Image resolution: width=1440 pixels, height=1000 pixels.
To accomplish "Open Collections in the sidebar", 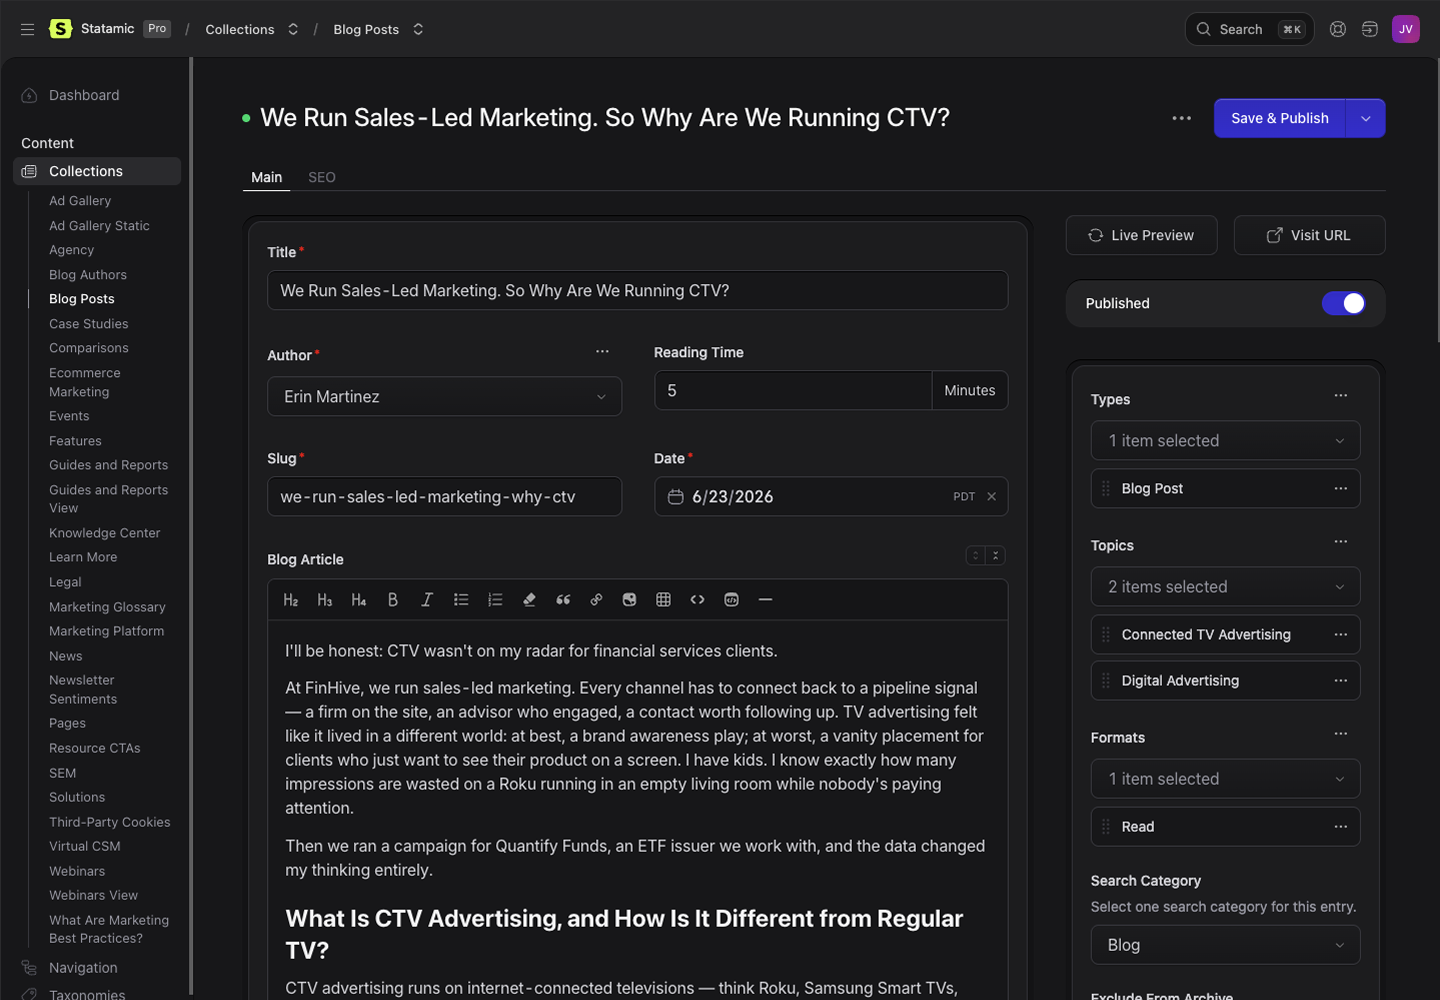I will pos(97,171).
